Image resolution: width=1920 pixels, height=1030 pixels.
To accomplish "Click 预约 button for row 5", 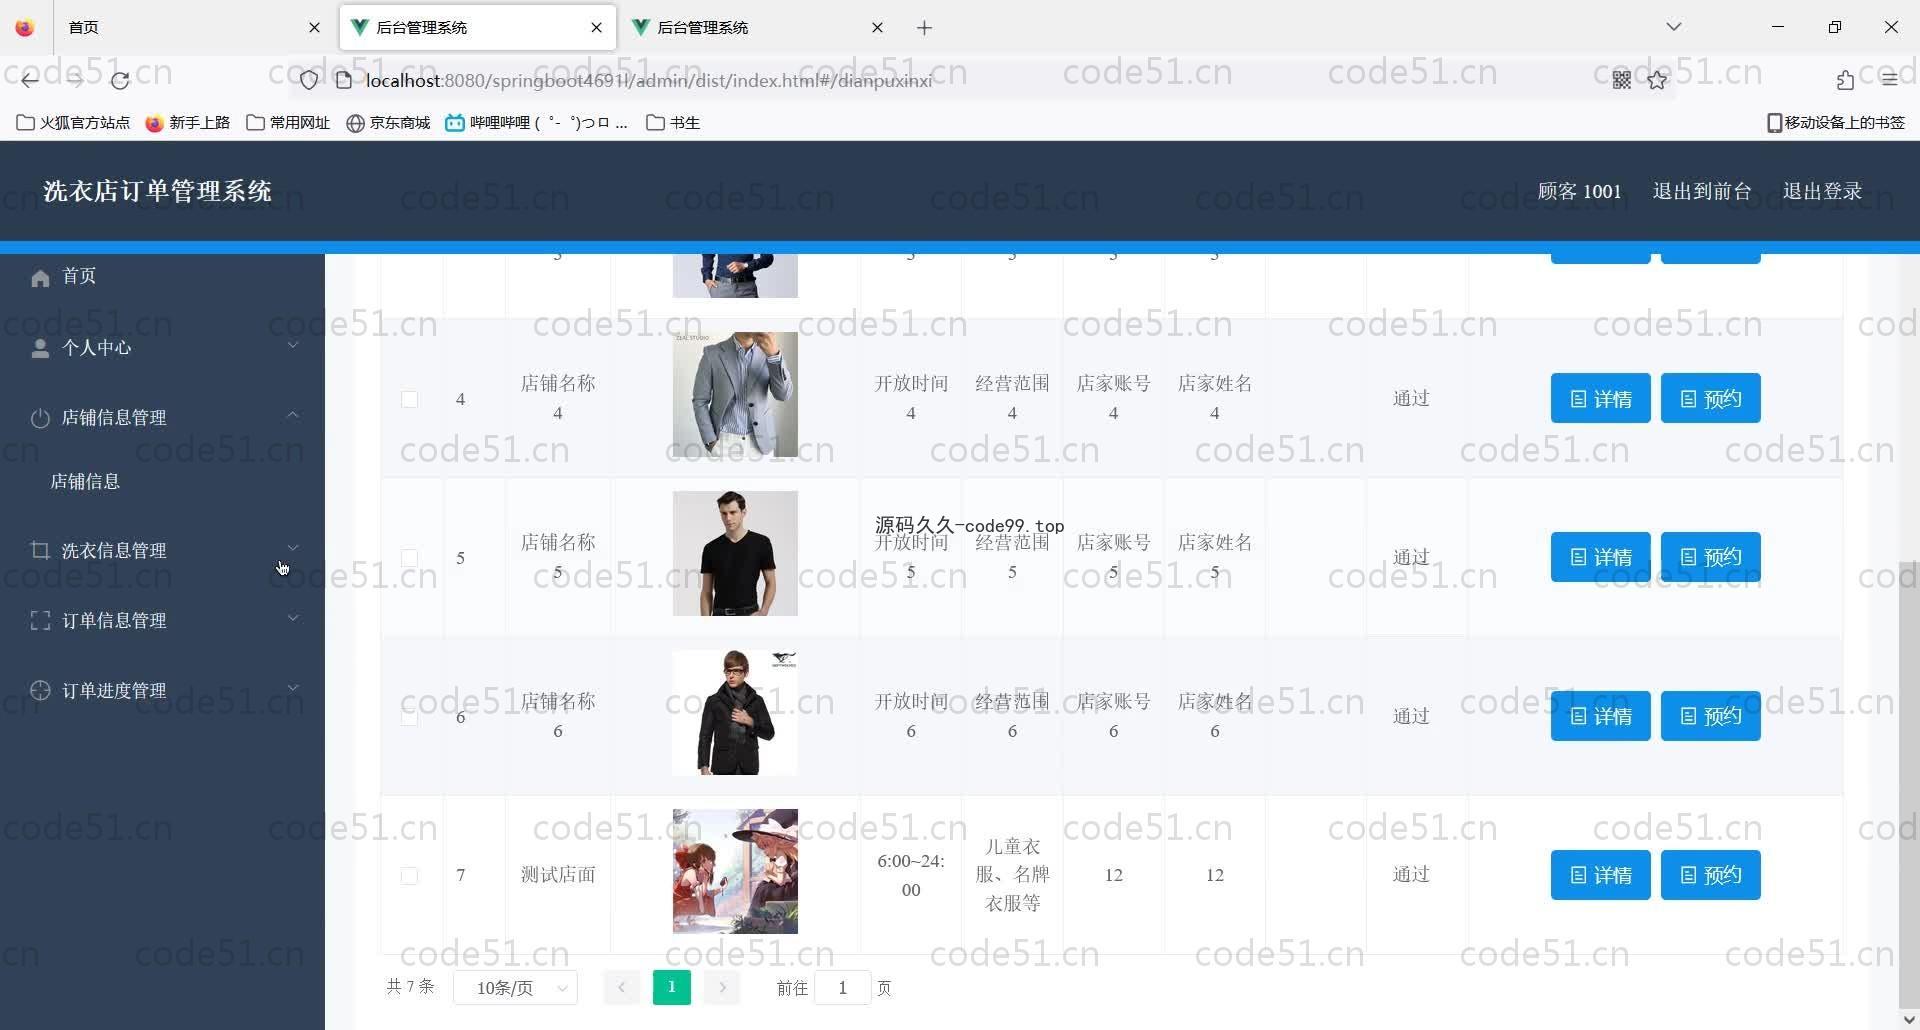I will [x=1710, y=557].
